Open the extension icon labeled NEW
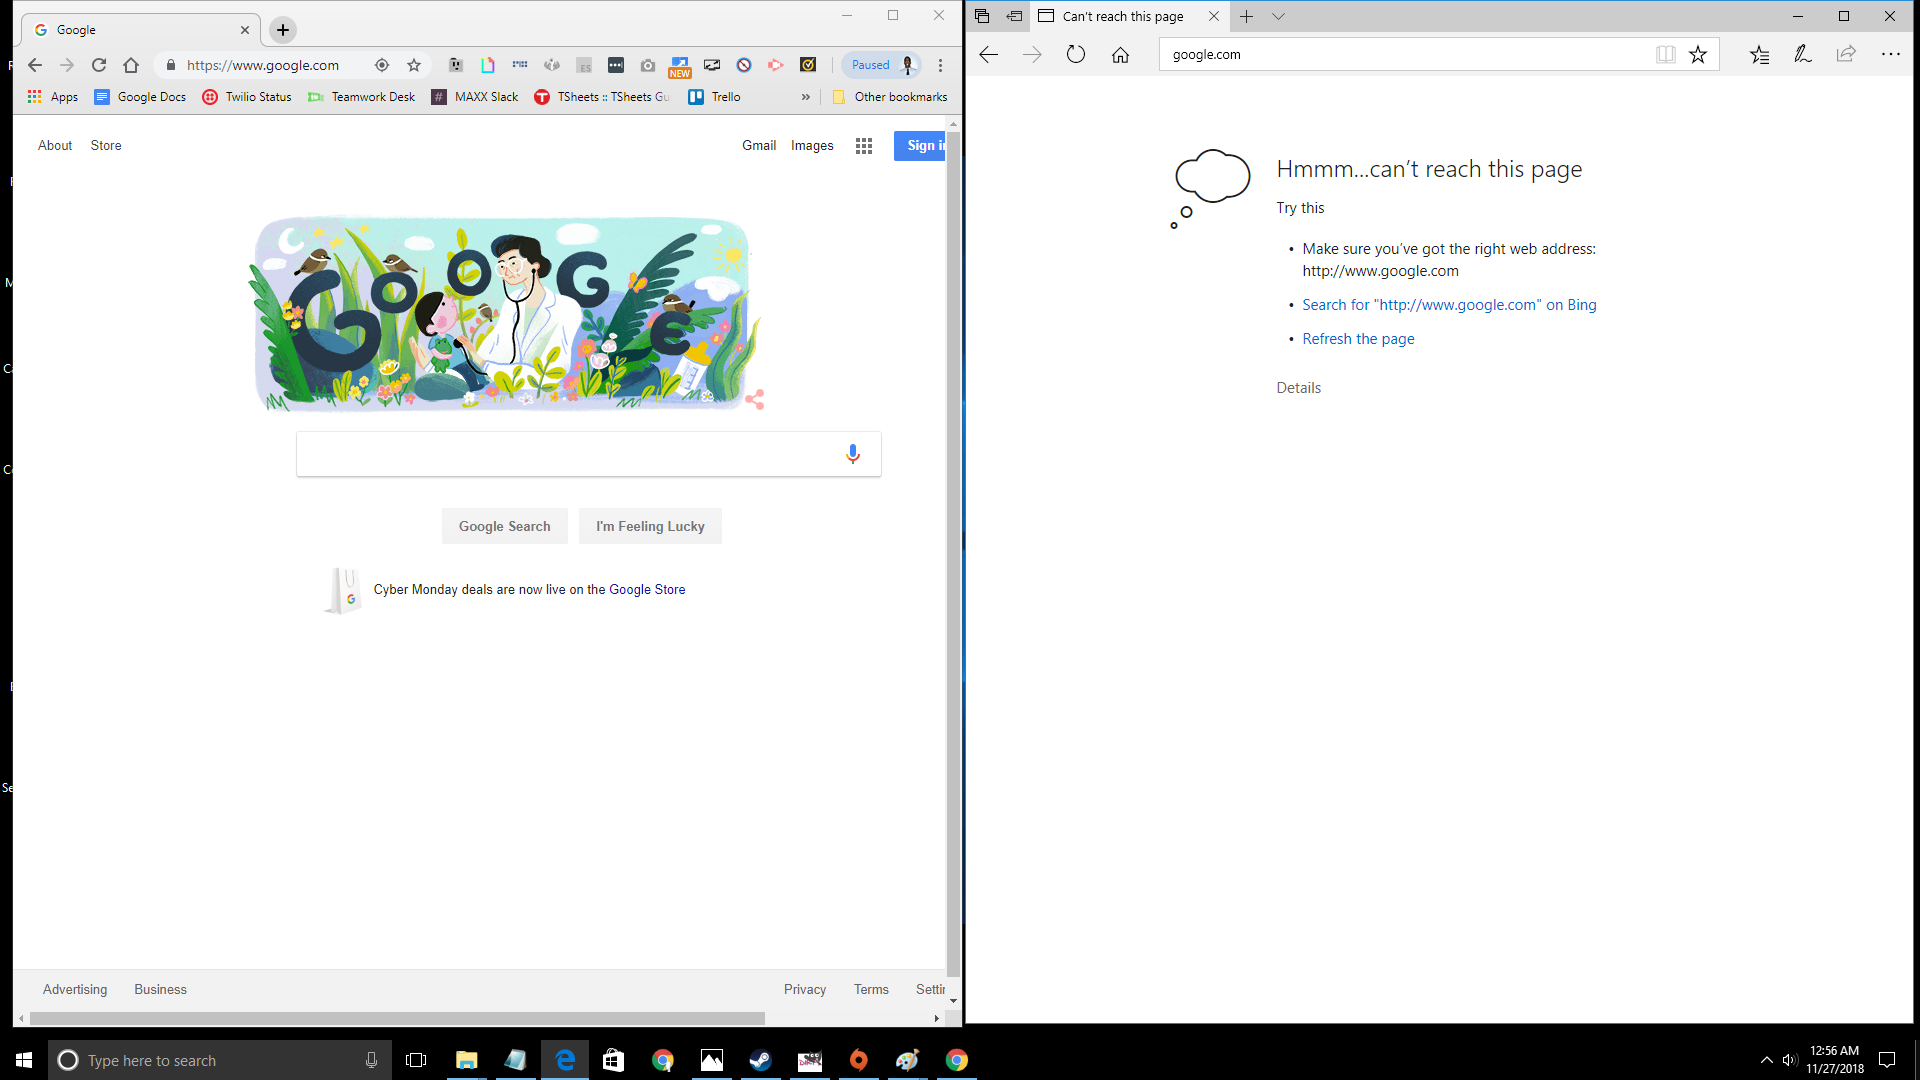The height and width of the screenshot is (1080, 1920). pos(680,67)
